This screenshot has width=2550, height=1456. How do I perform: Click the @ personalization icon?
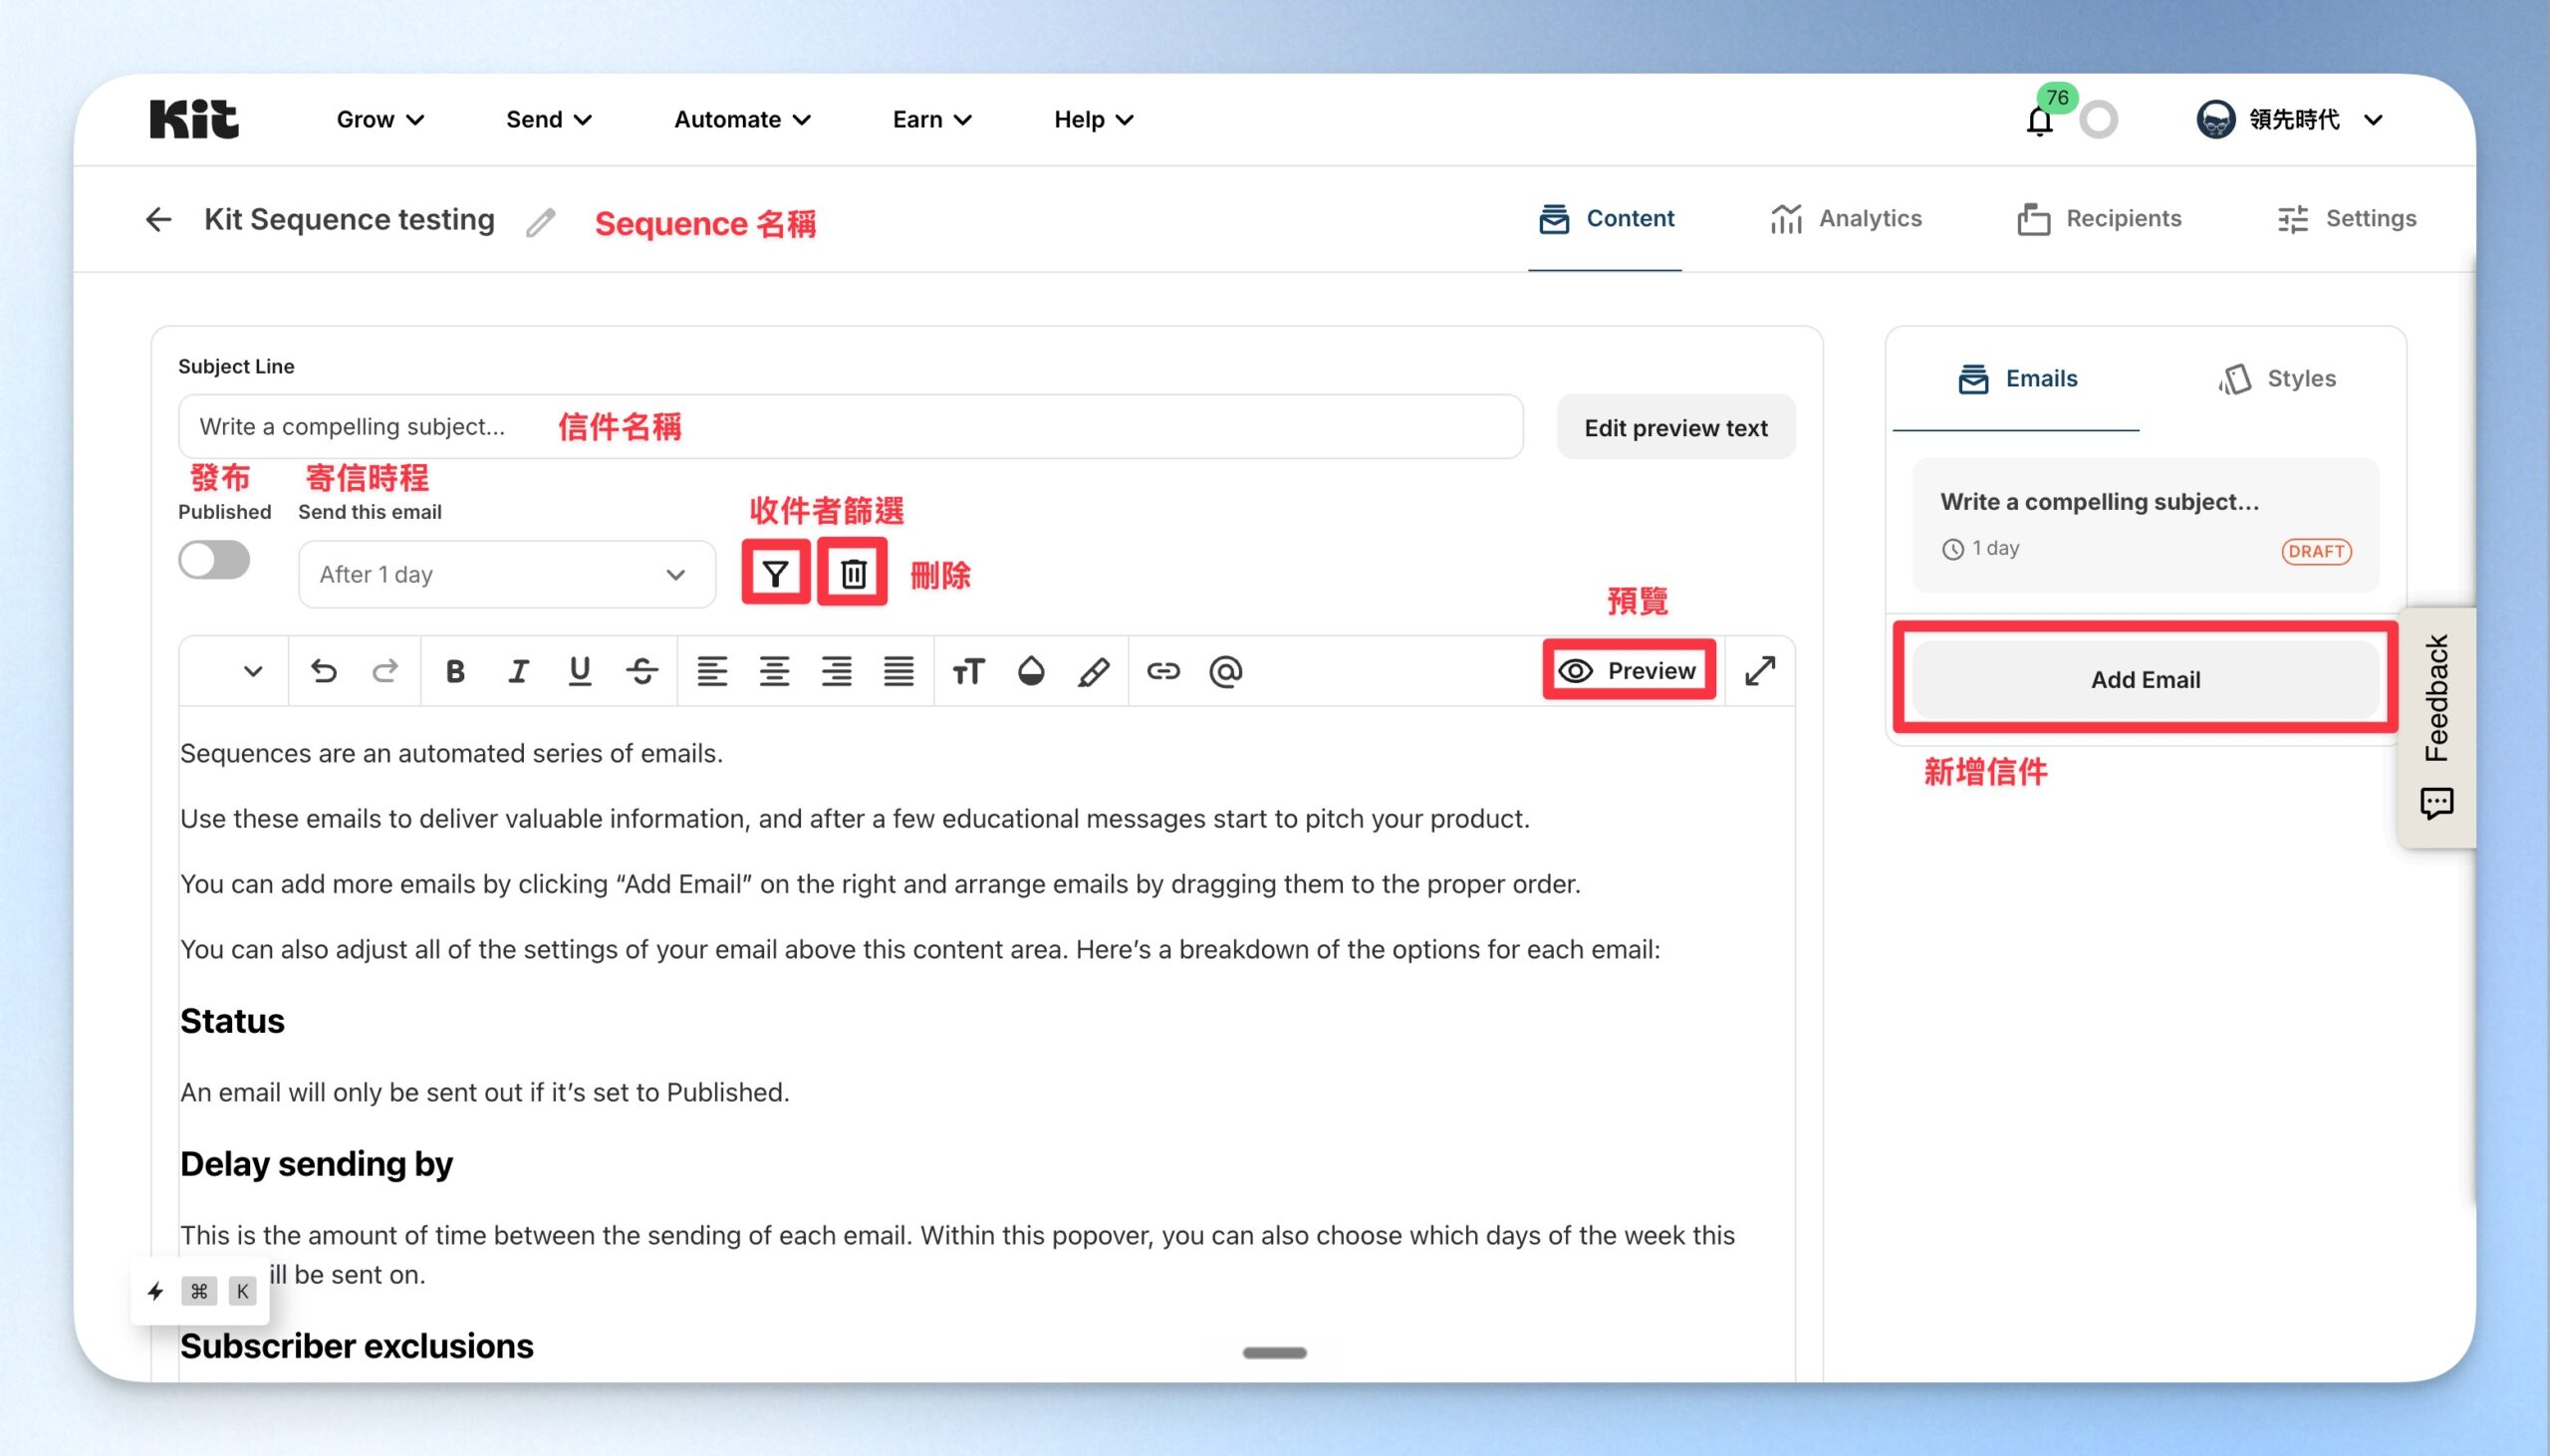click(1225, 671)
